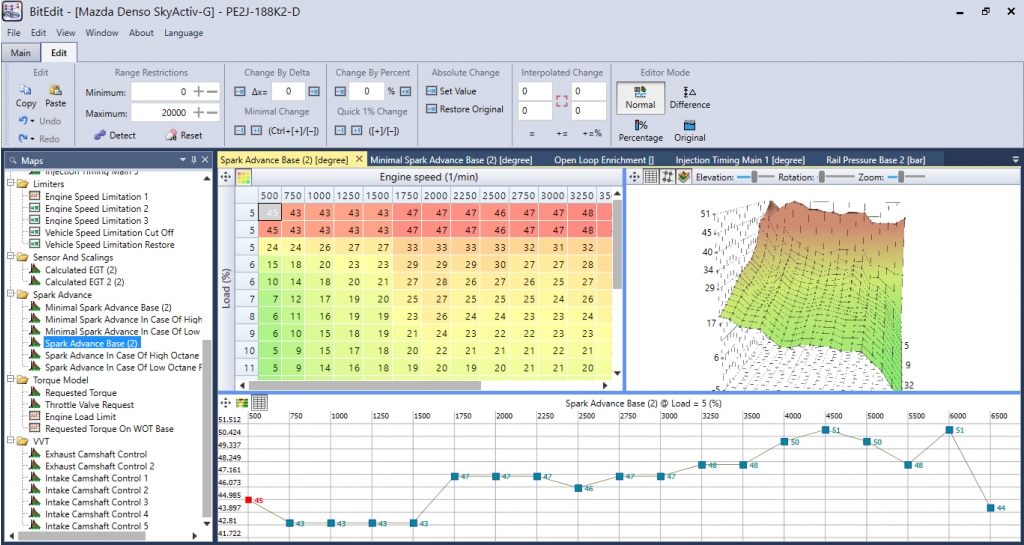Image resolution: width=1024 pixels, height=545 pixels.
Task: Click the Paste icon in Edit group
Action: point(56,90)
